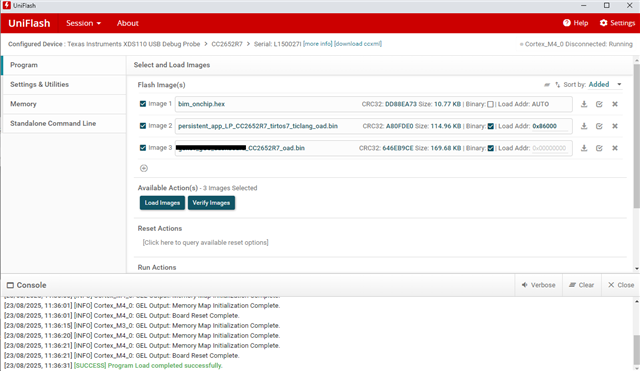This screenshot has width=640, height=371.
Task: Toggle the Image 1 selection checkbox
Action: [143, 104]
